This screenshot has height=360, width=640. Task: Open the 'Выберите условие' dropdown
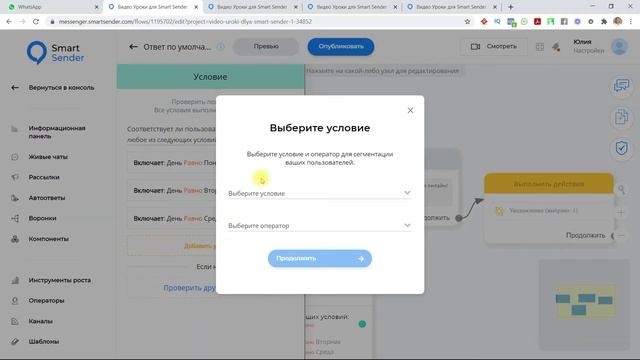[x=320, y=193]
